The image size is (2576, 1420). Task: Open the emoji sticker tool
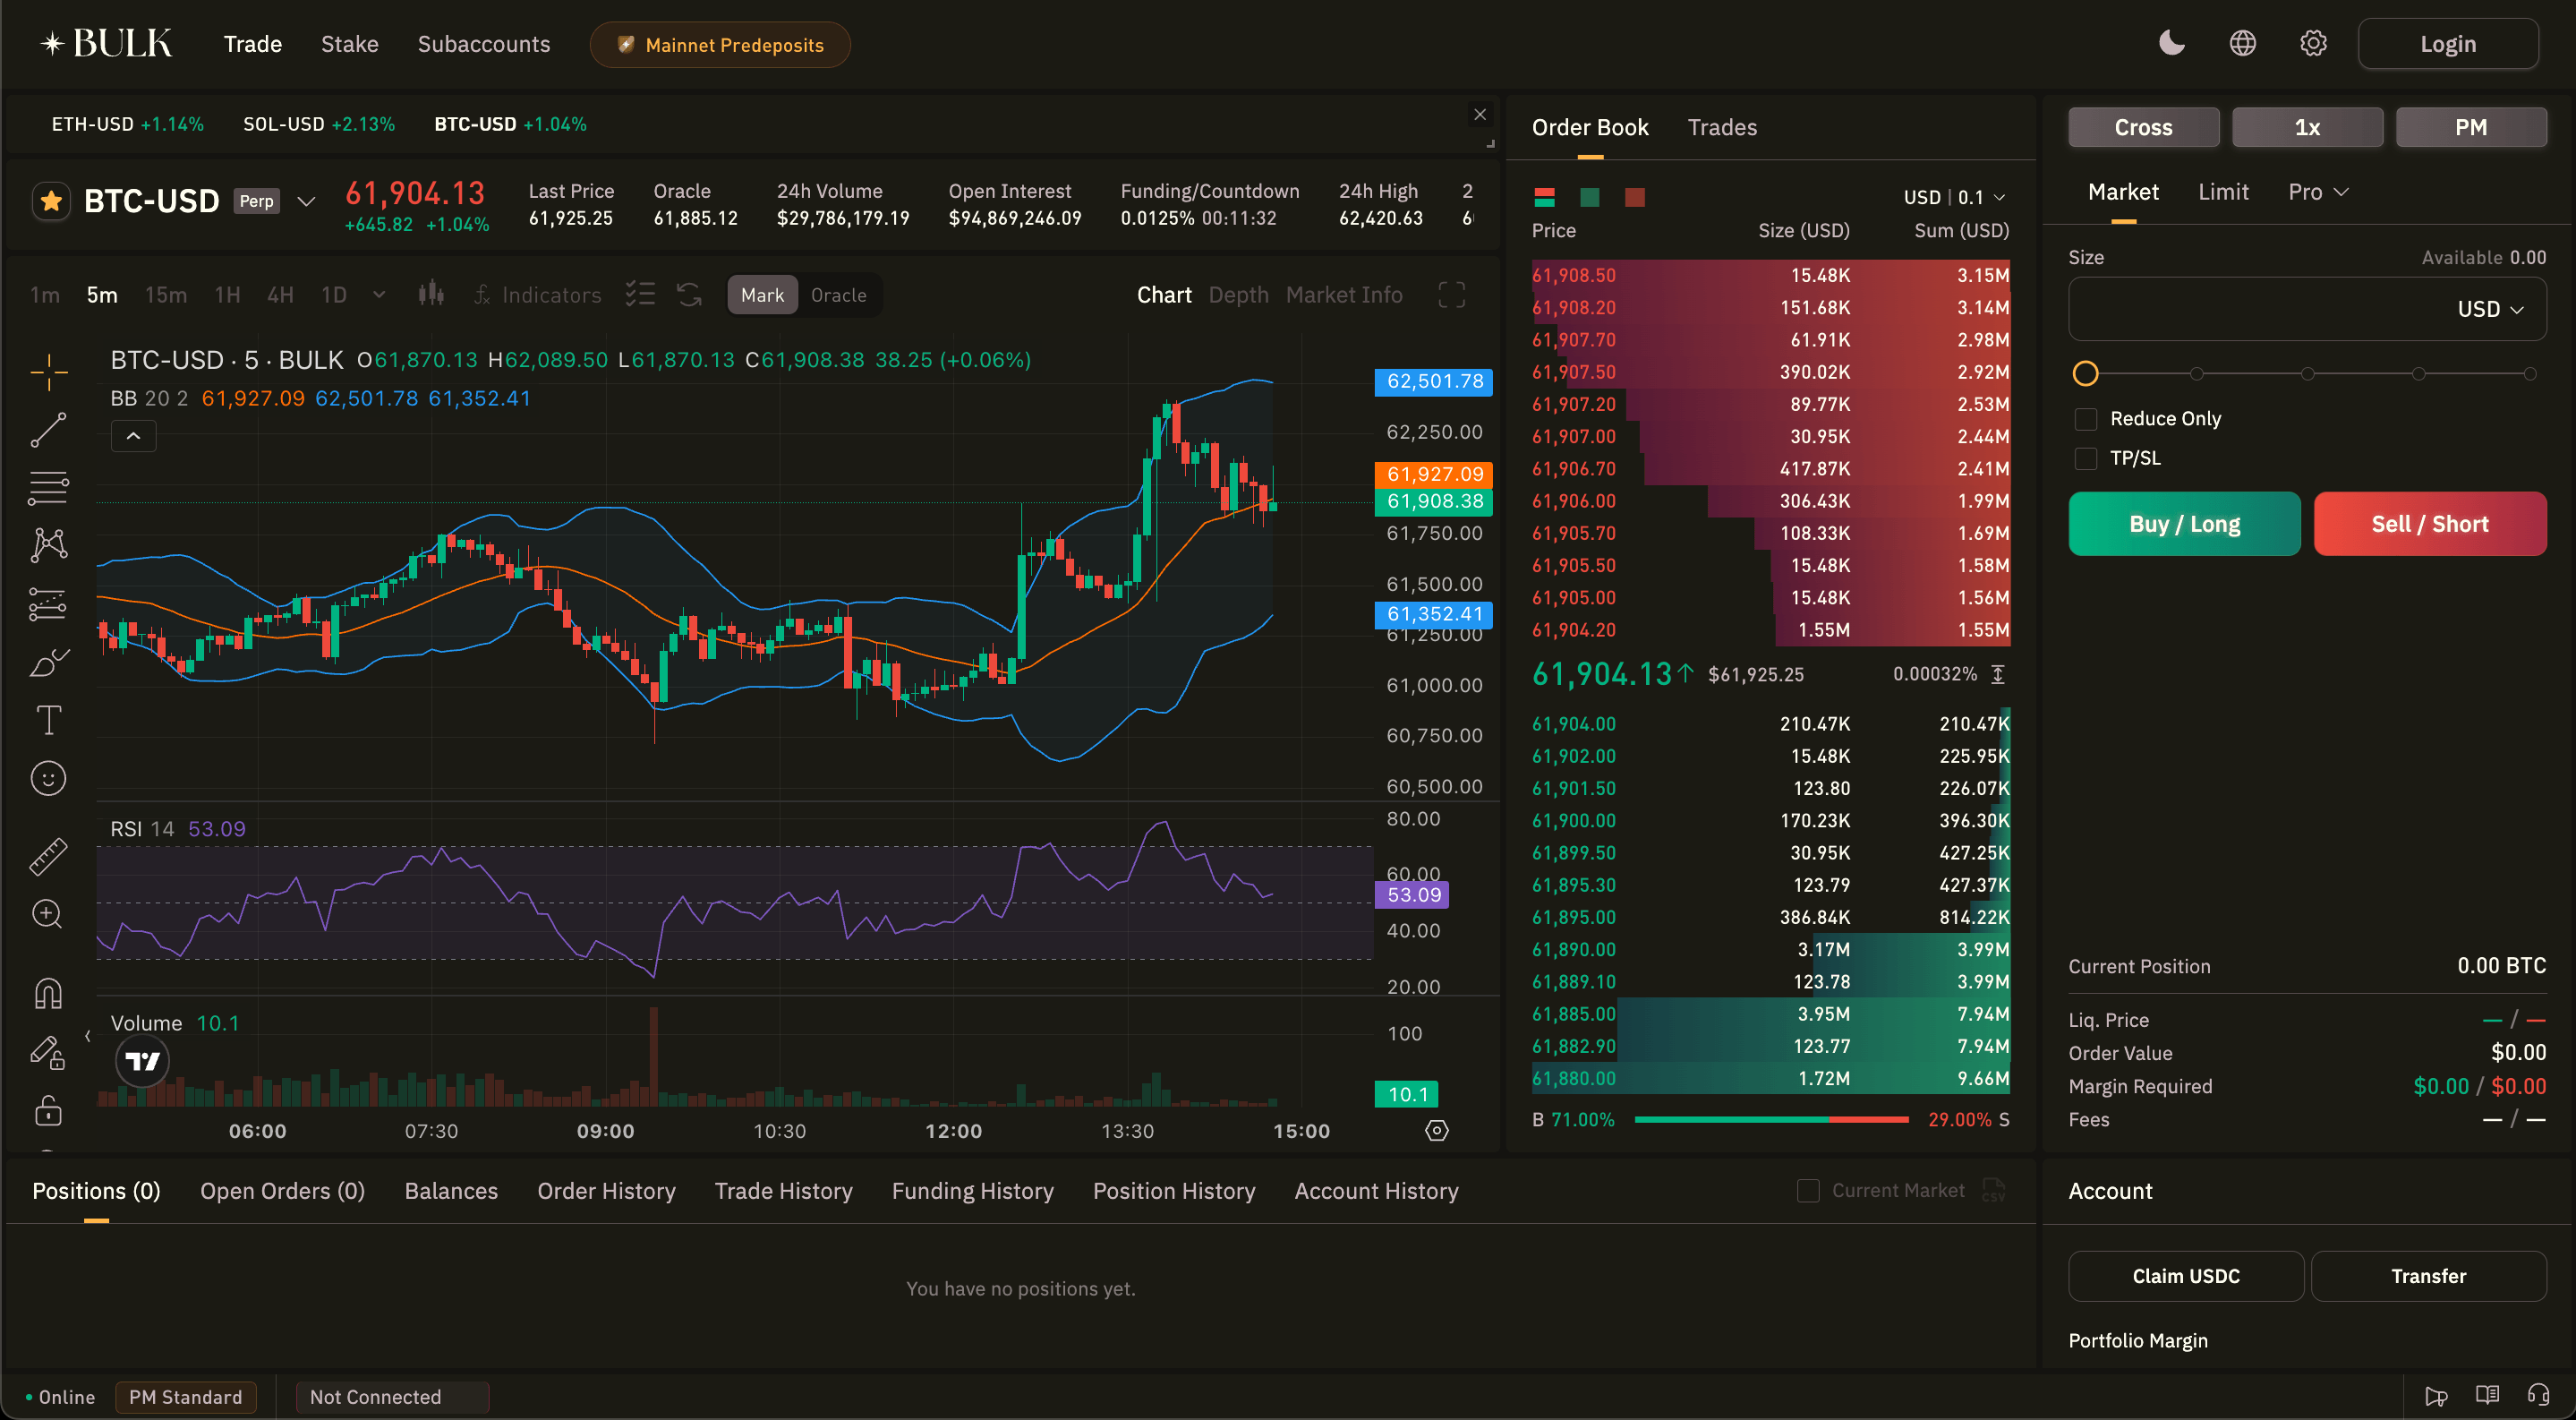48,778
